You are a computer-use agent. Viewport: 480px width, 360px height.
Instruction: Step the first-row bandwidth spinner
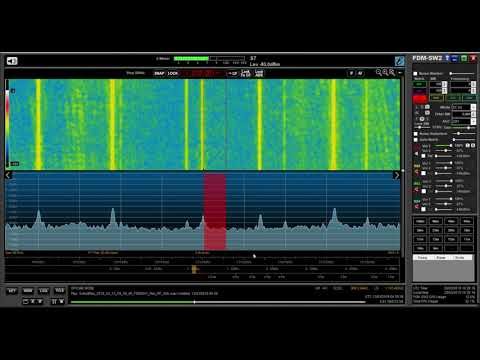pyautogui.click(x=444, y=84)
